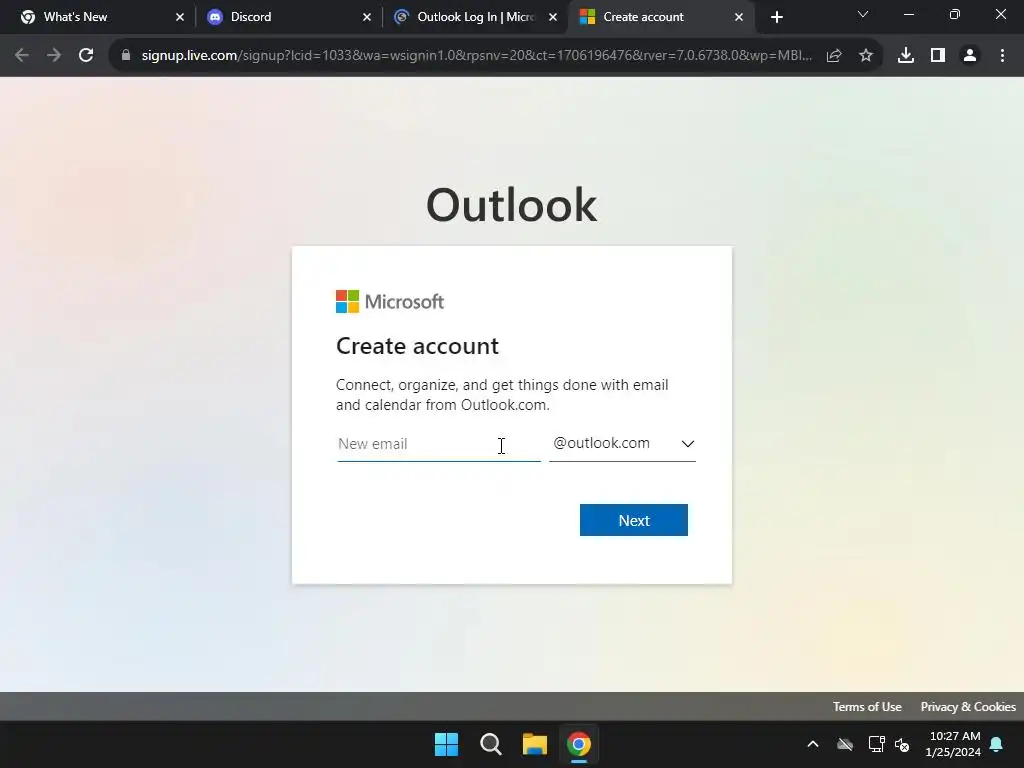Open the clock showing 10:27 AM
This screenshot has width=1024, height=768.
click(x=953, y=744)
